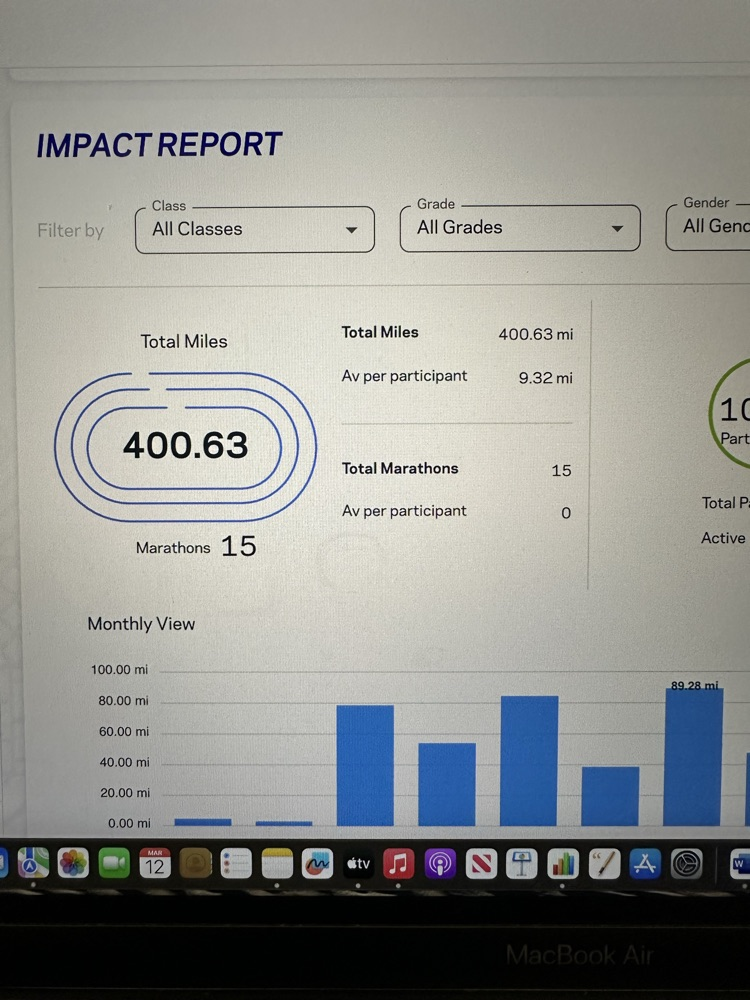The height and width of the screenshot is (1000, 750).
Task: Open the Music app in the dock
Action: coord(399,863)
